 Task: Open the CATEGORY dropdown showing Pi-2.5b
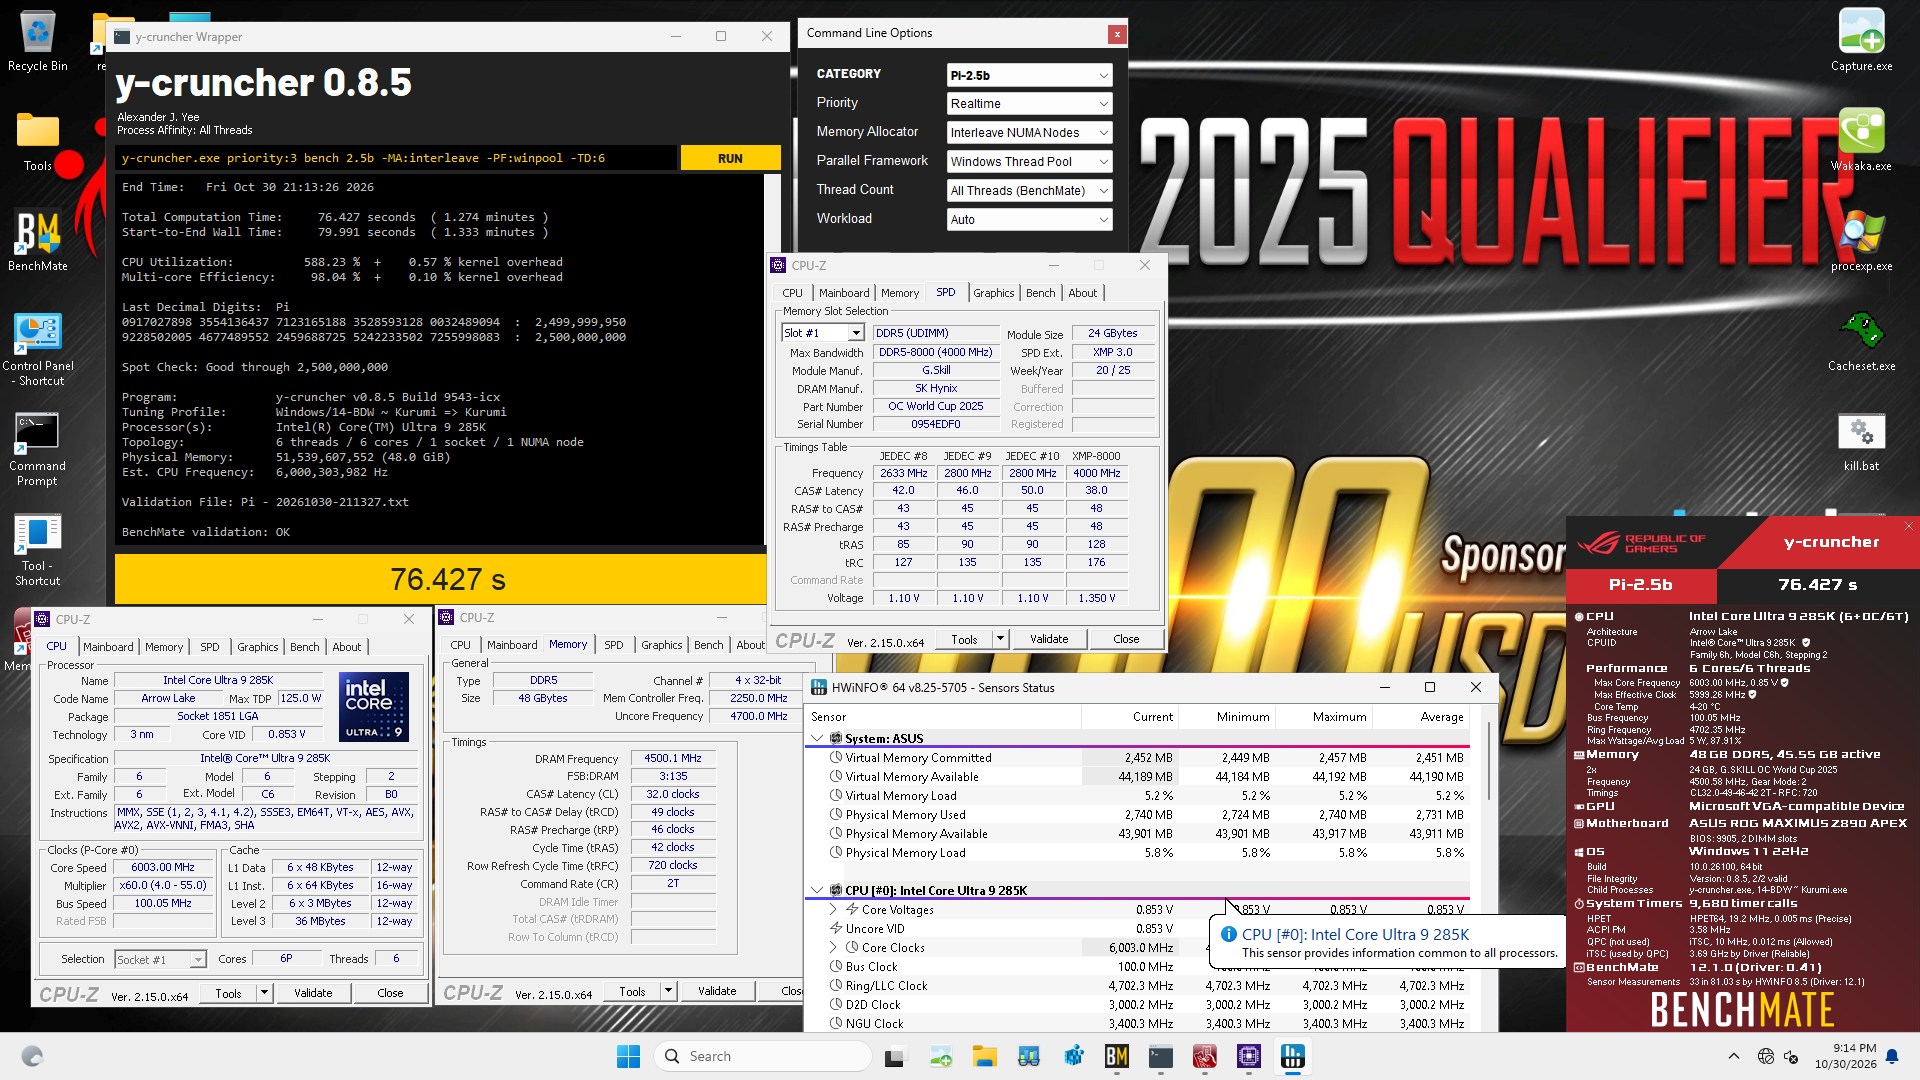point(1029,75)
